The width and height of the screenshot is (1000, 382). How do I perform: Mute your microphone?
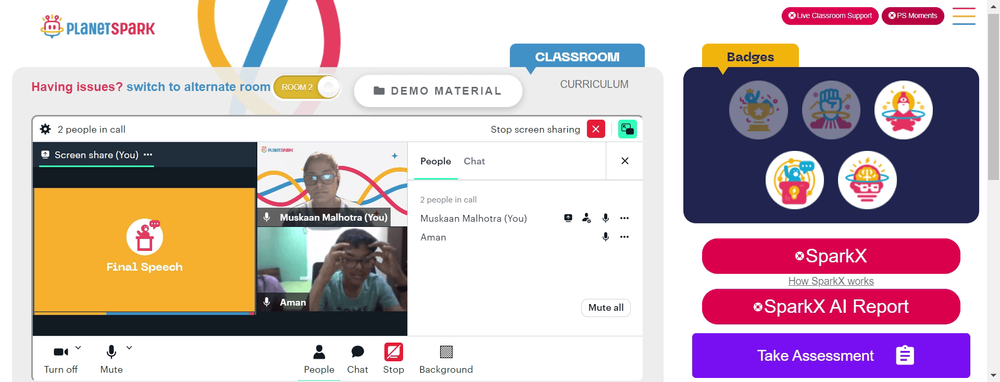click(x=111, y=359)
